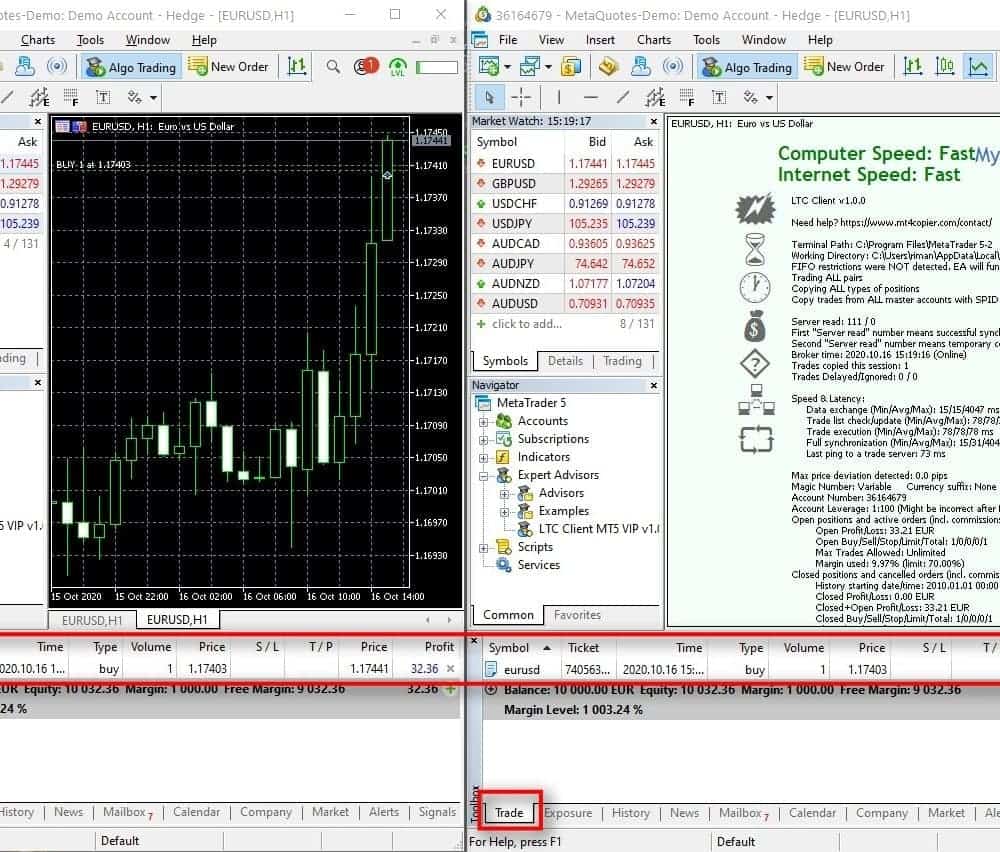Select trendline tool in right window

(x=623, y=98)
